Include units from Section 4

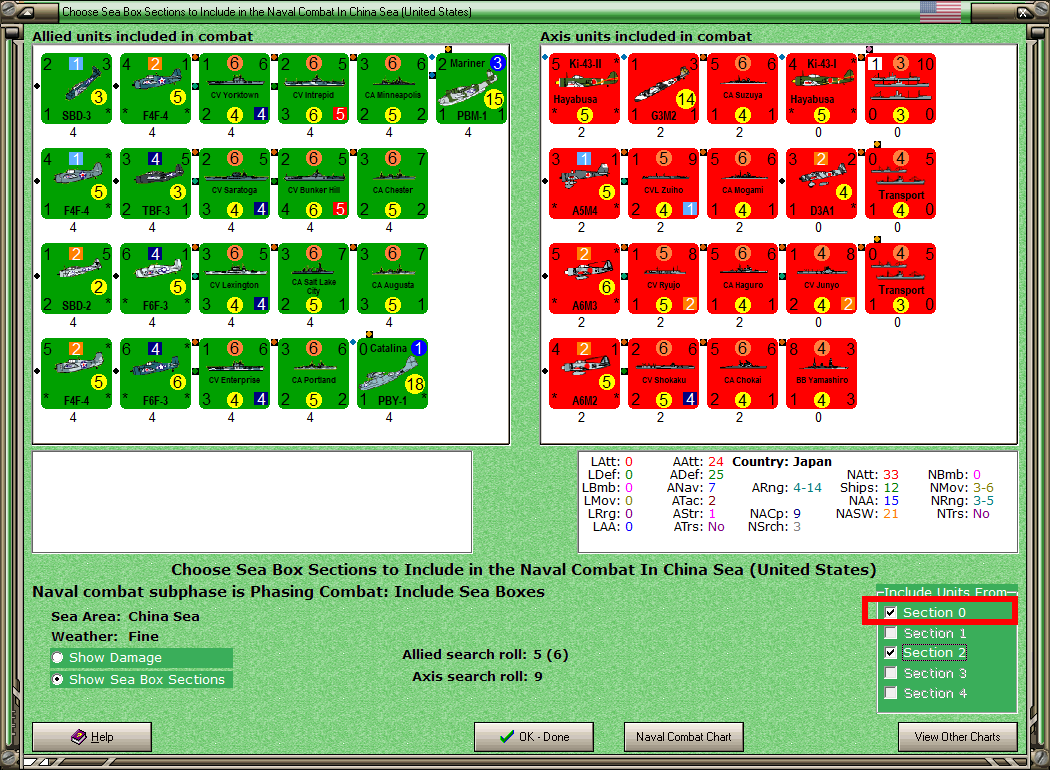(891, 693)
